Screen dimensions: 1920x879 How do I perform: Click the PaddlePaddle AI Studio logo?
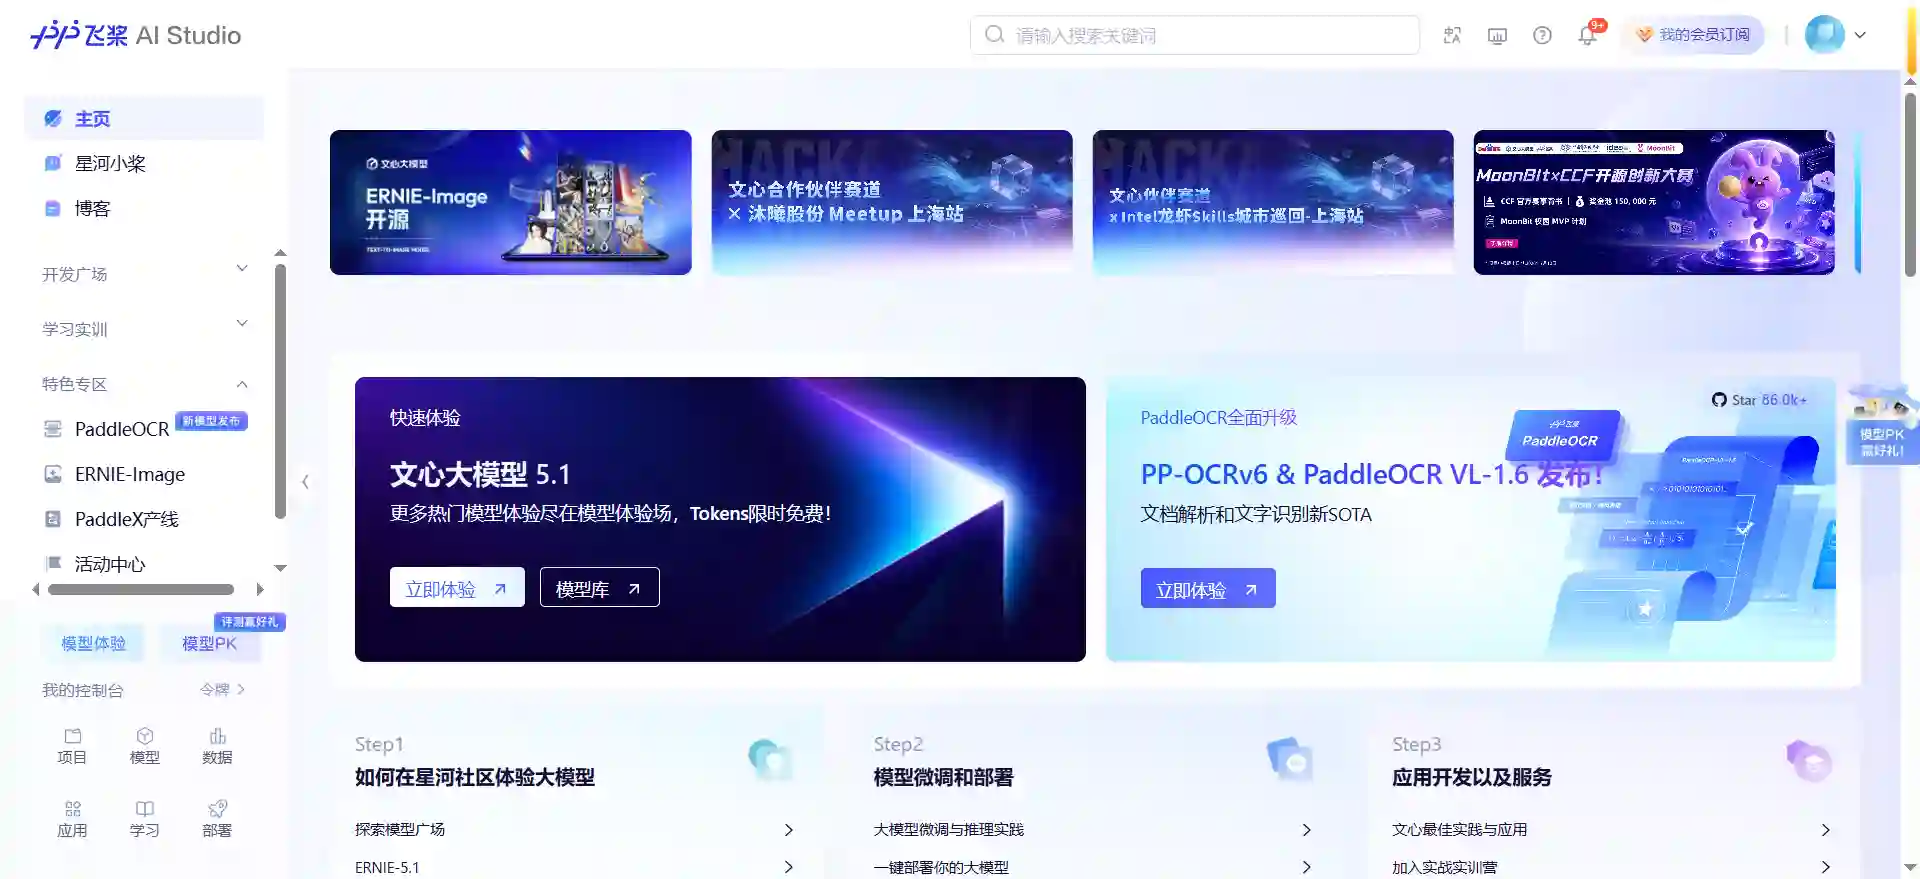[136, 35]
